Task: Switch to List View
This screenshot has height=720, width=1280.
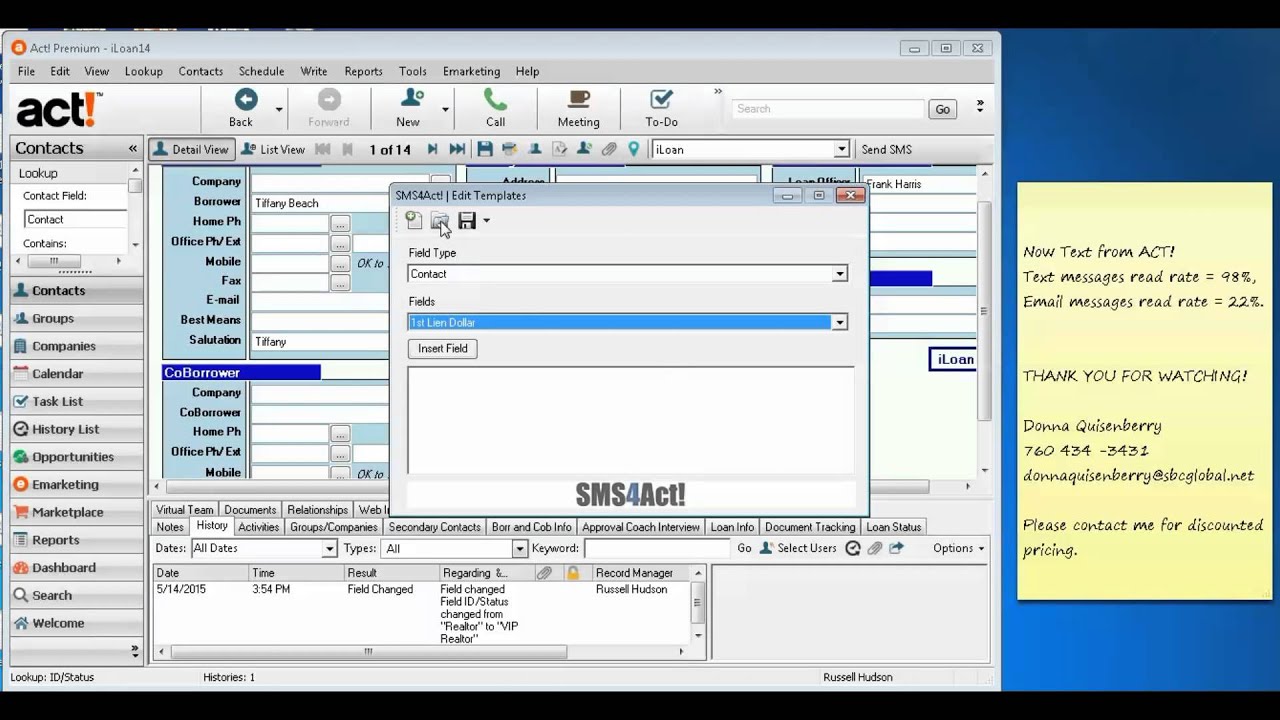Action: point(273,149)
